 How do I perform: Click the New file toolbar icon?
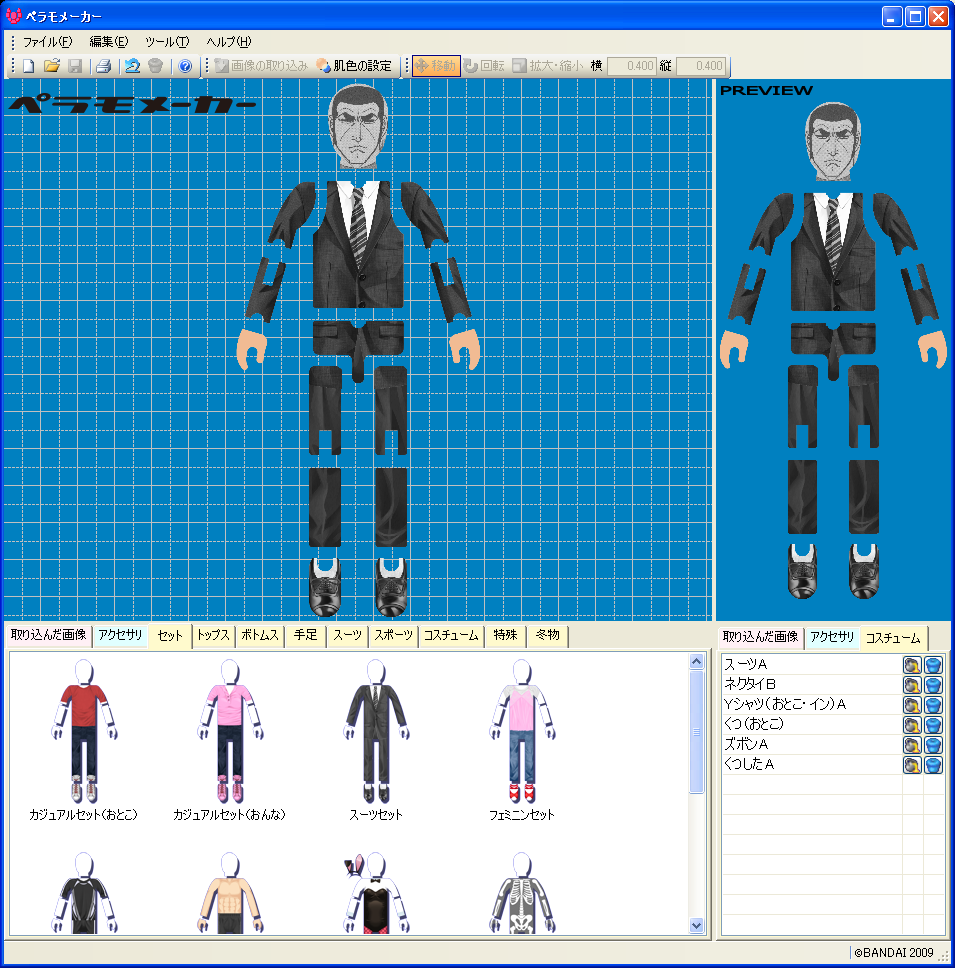28,66
